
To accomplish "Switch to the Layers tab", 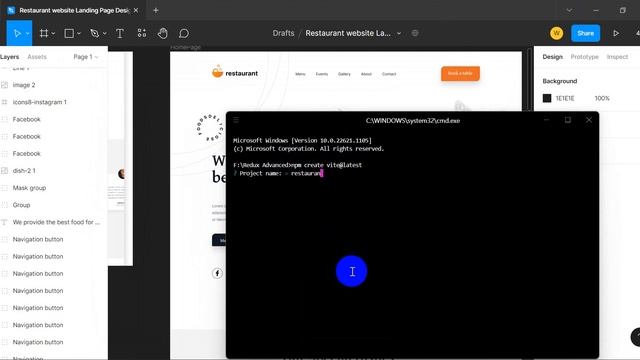I will click(x=9, y=57).
